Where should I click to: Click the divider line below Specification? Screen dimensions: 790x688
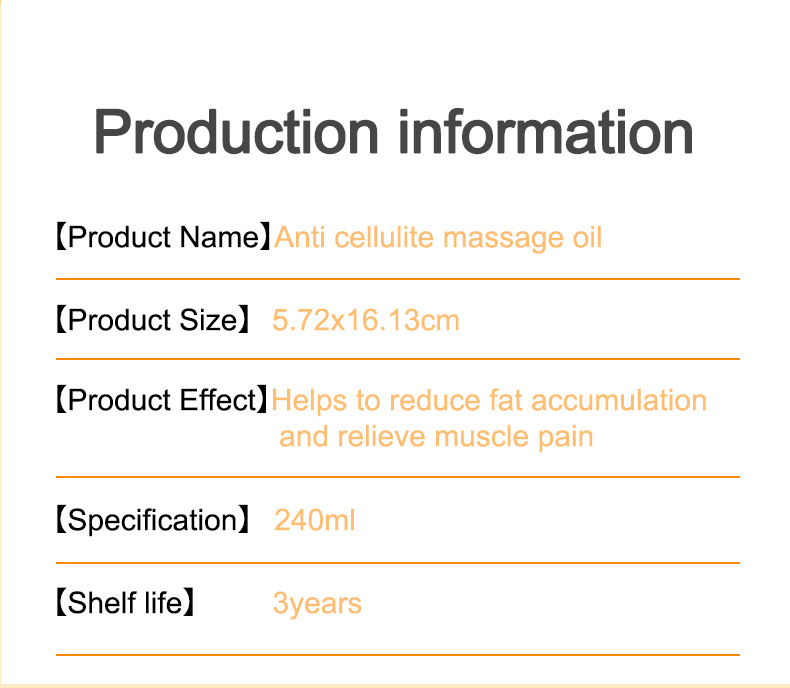tap(397, 563)
